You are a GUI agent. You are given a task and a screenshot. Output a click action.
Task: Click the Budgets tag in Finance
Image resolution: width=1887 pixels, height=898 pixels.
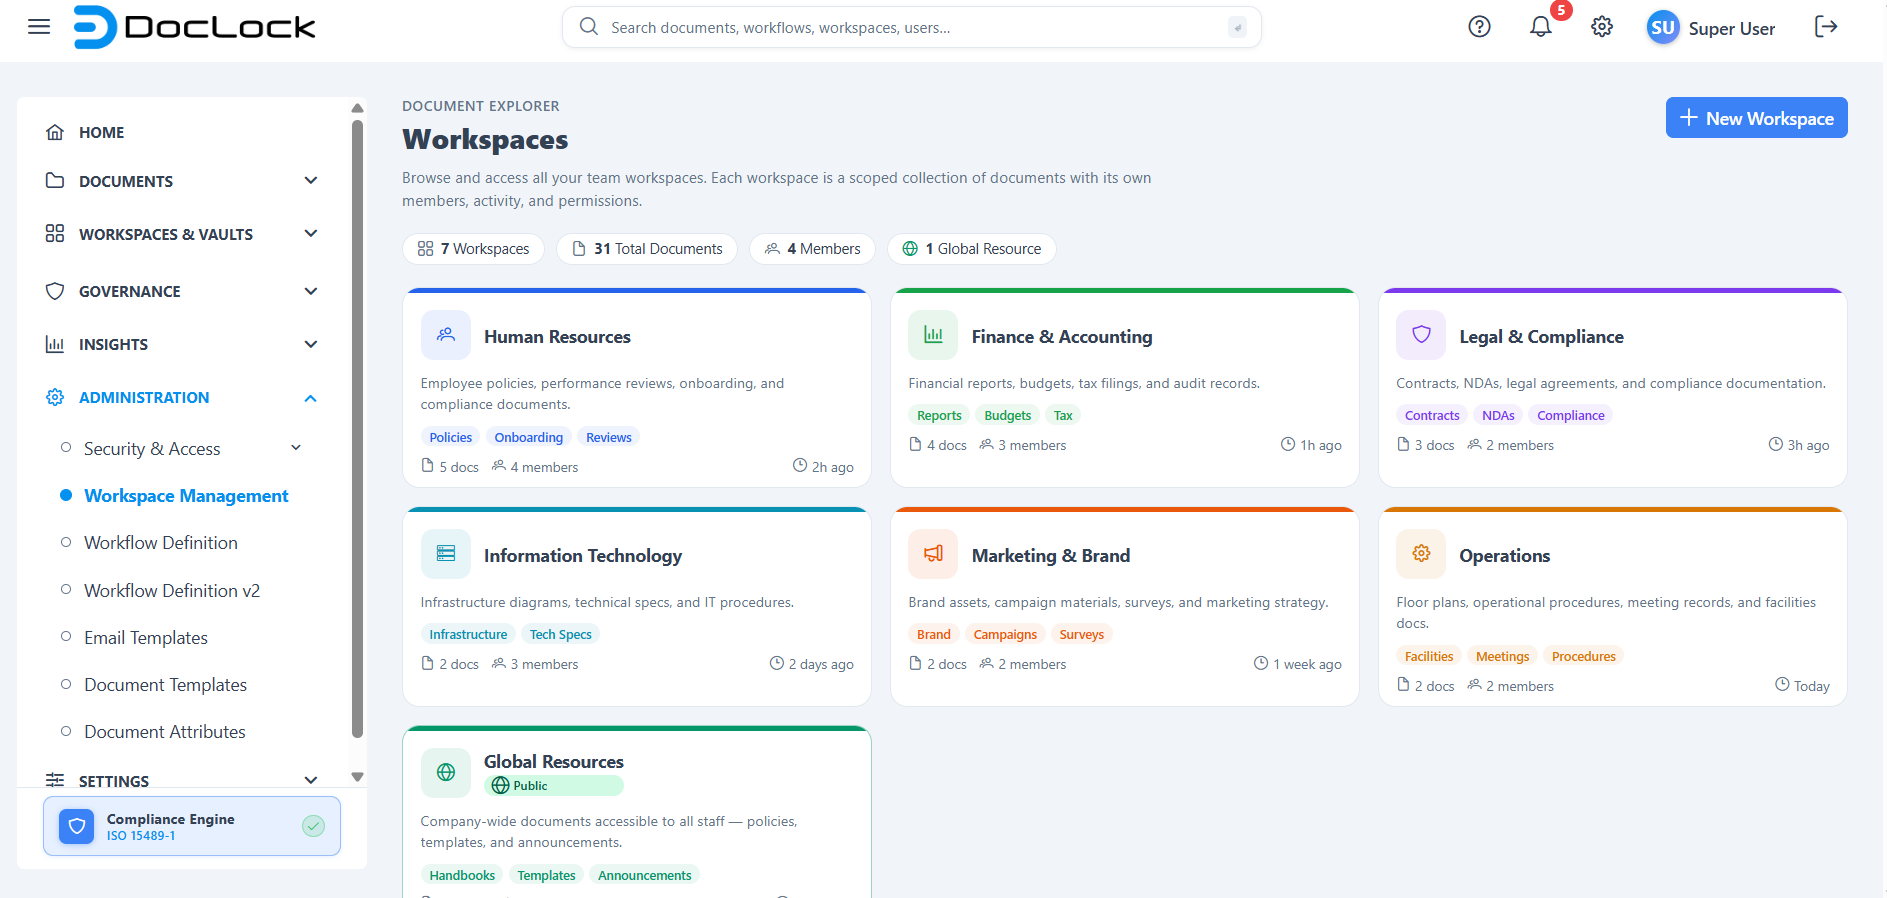[x=1007, y=415]
